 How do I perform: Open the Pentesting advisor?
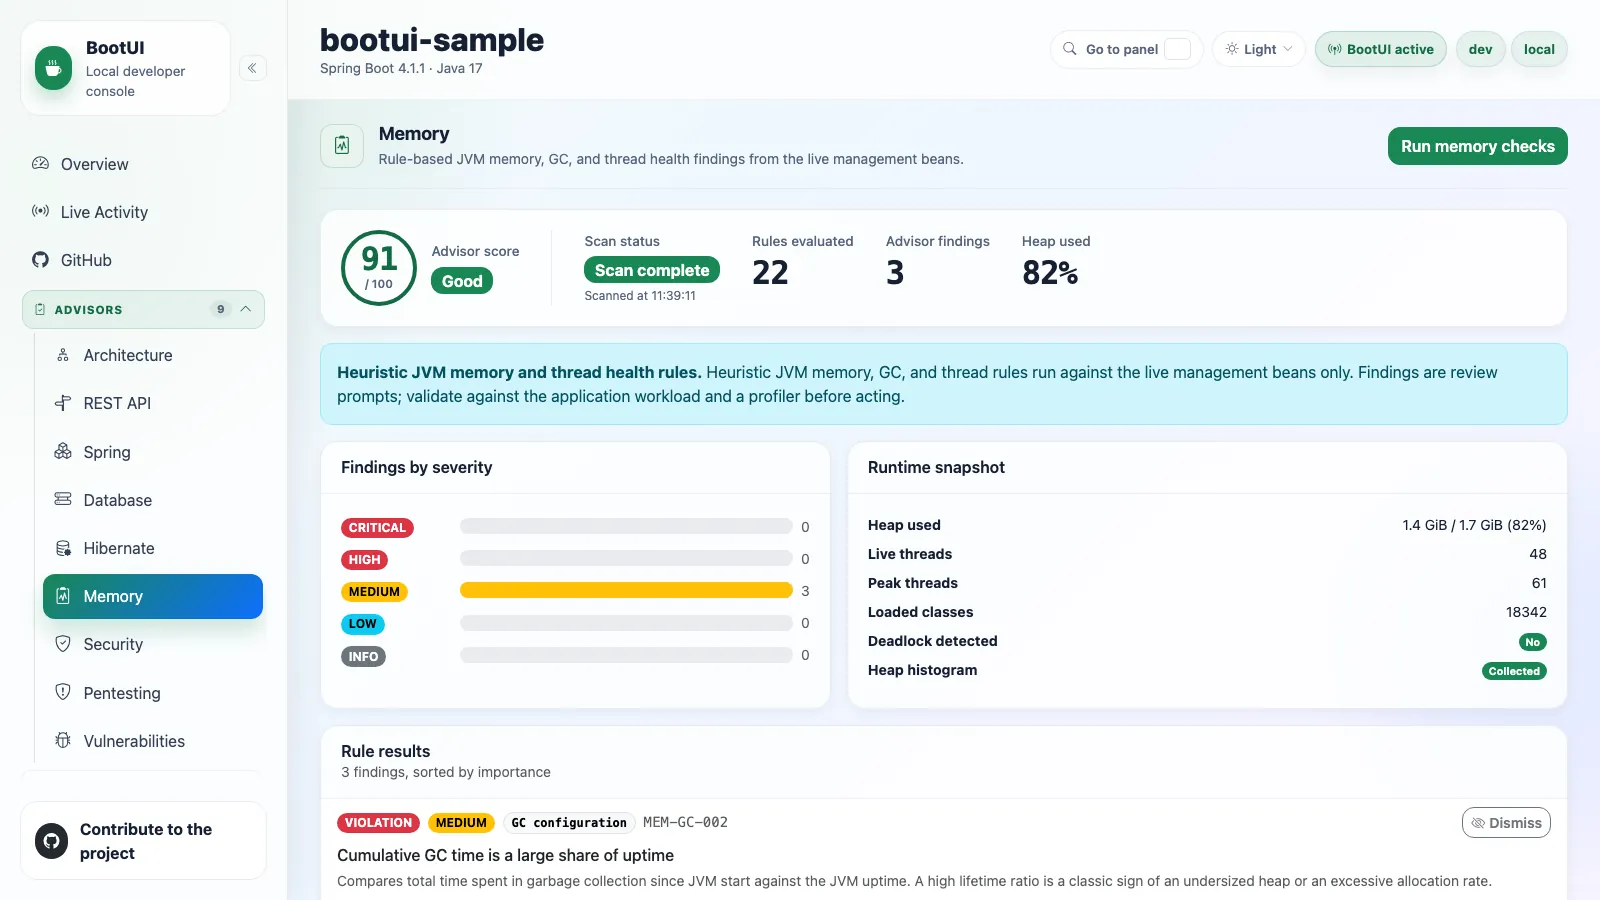[x=153, y=693]
